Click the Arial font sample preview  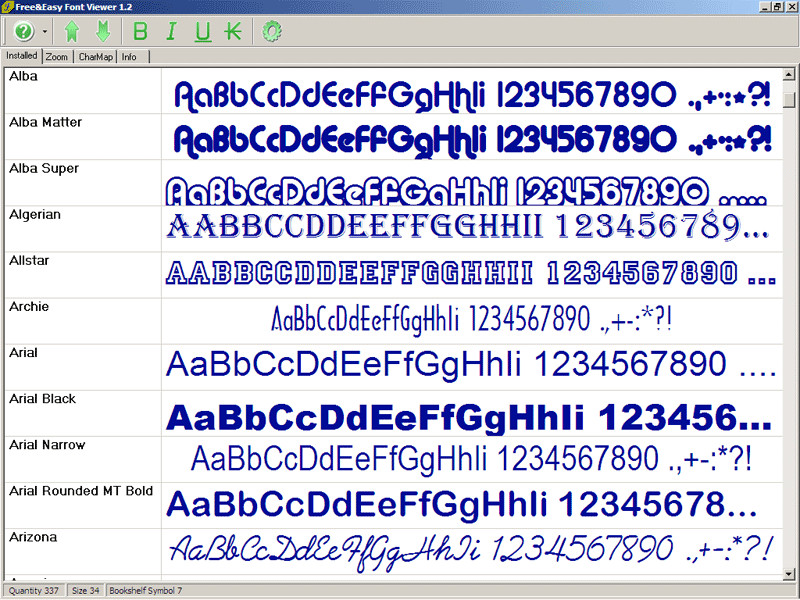coord(472,367)
